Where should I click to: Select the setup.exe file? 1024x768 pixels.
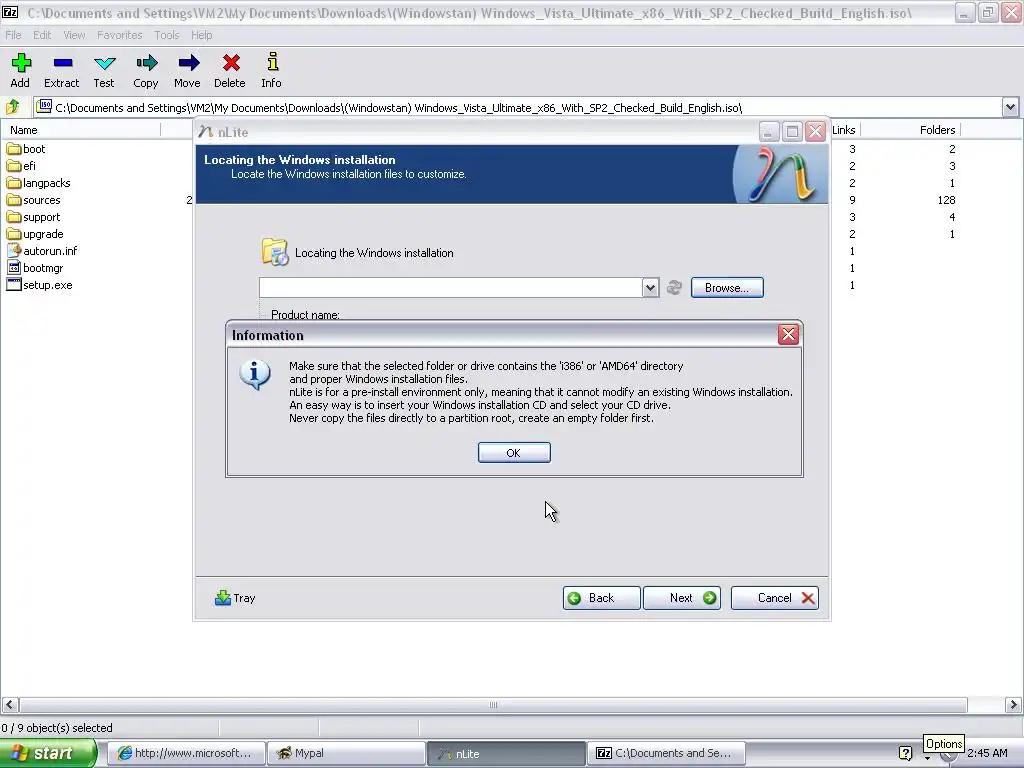(40, 285)
